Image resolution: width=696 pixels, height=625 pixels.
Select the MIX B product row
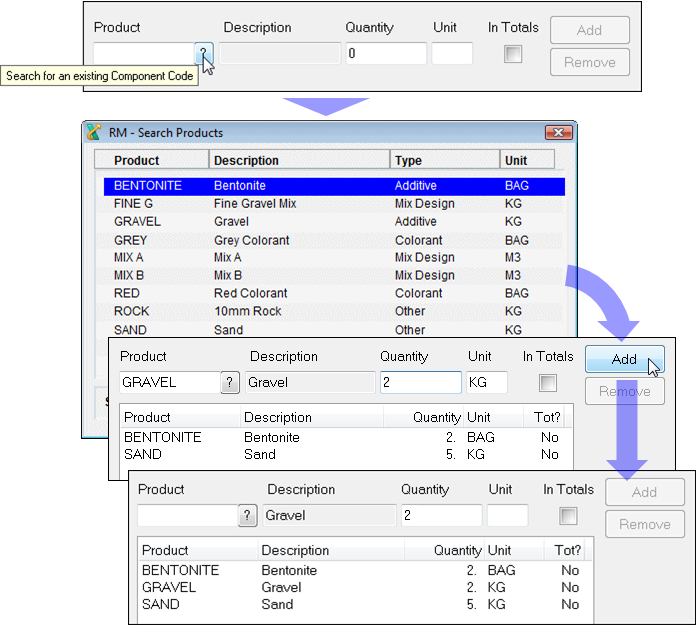click(334, 275)
